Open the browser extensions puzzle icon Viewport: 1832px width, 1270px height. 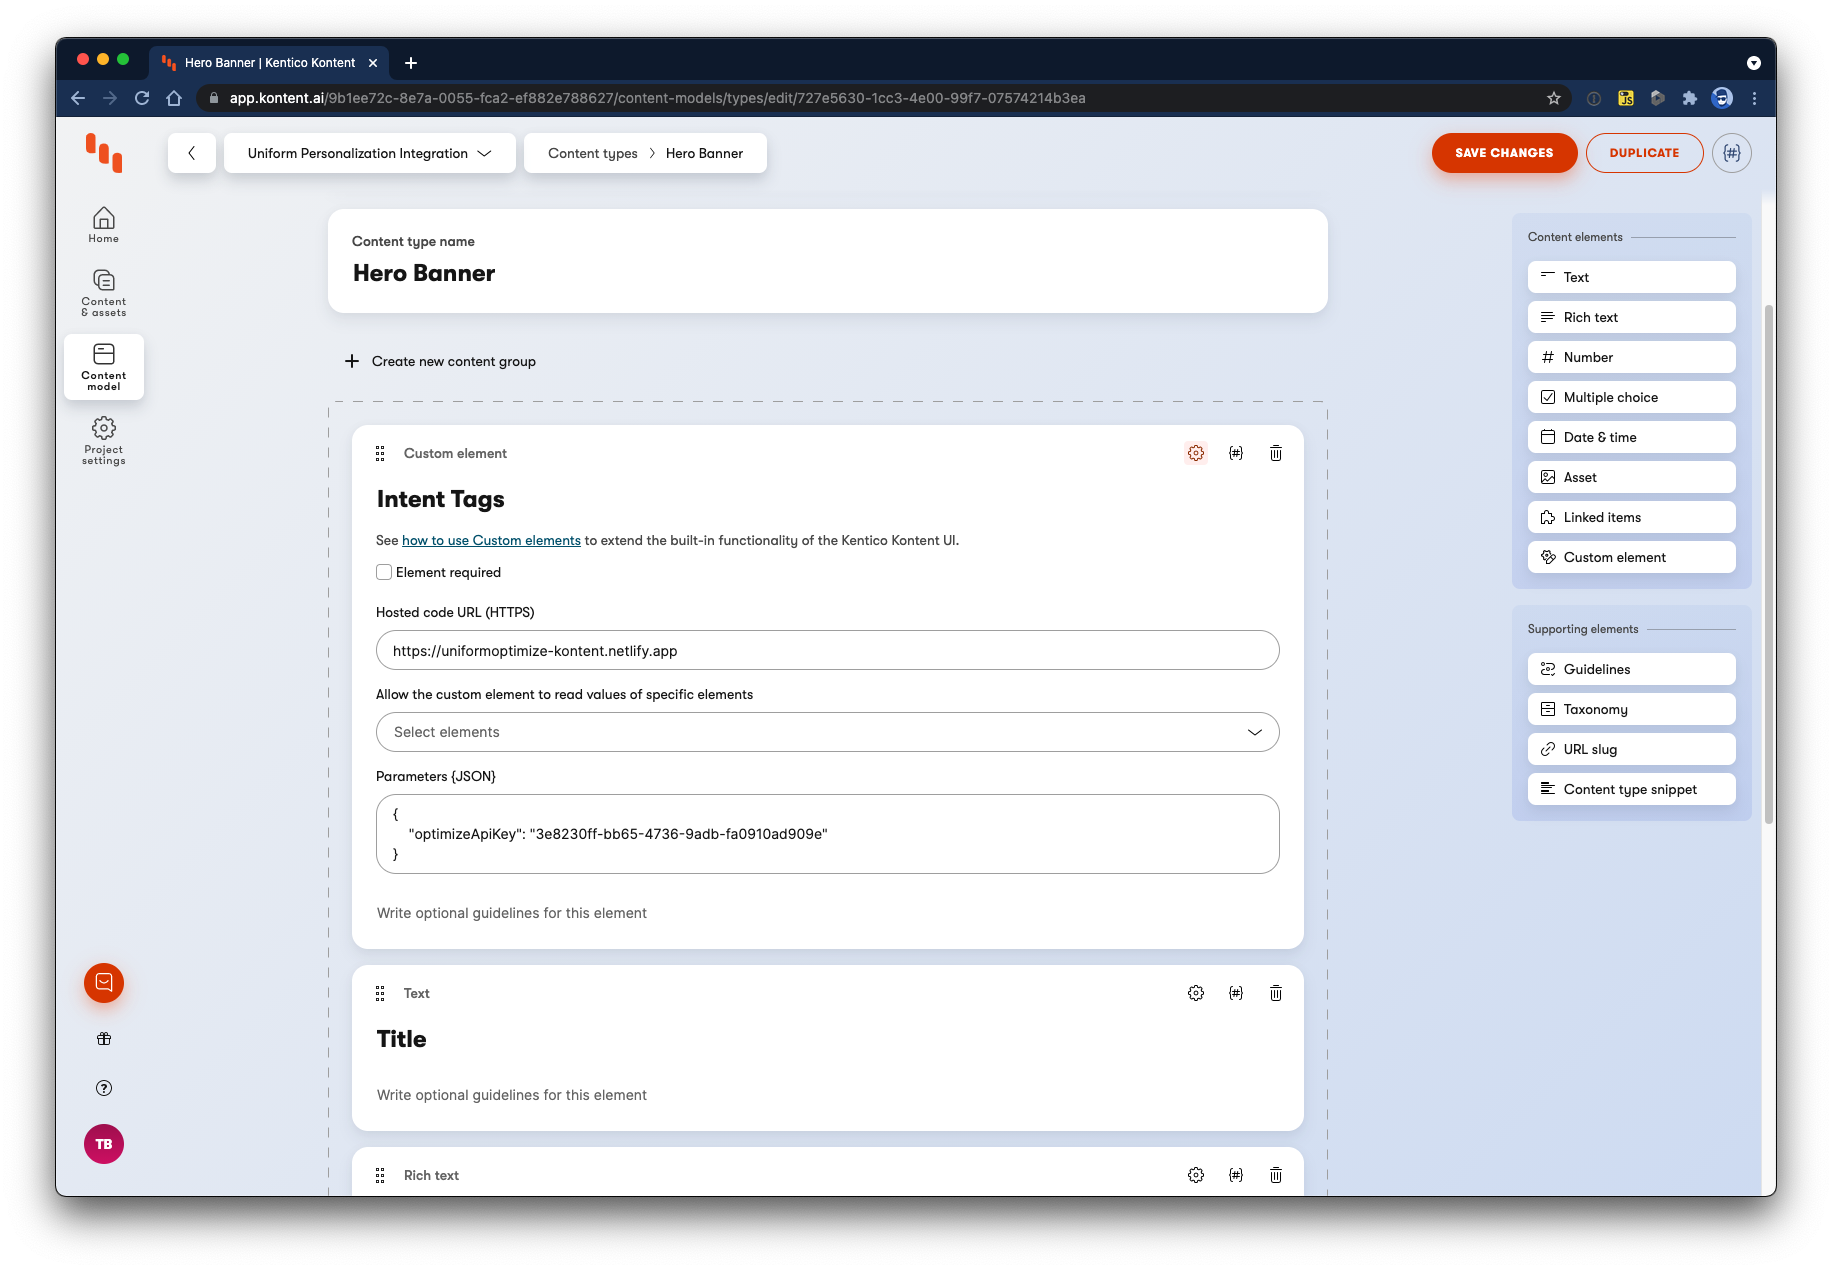1690,98
